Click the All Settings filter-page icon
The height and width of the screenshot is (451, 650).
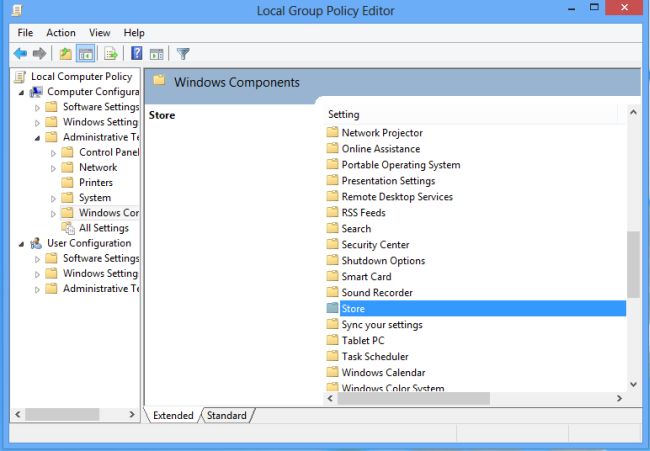[x=68, y=228]
